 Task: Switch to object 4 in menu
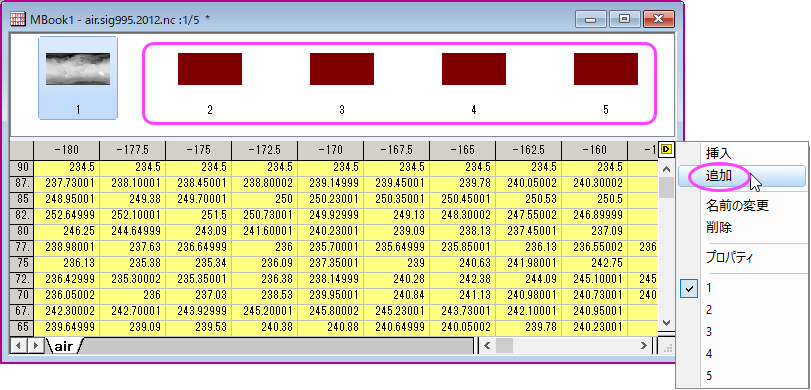[741, 354]
